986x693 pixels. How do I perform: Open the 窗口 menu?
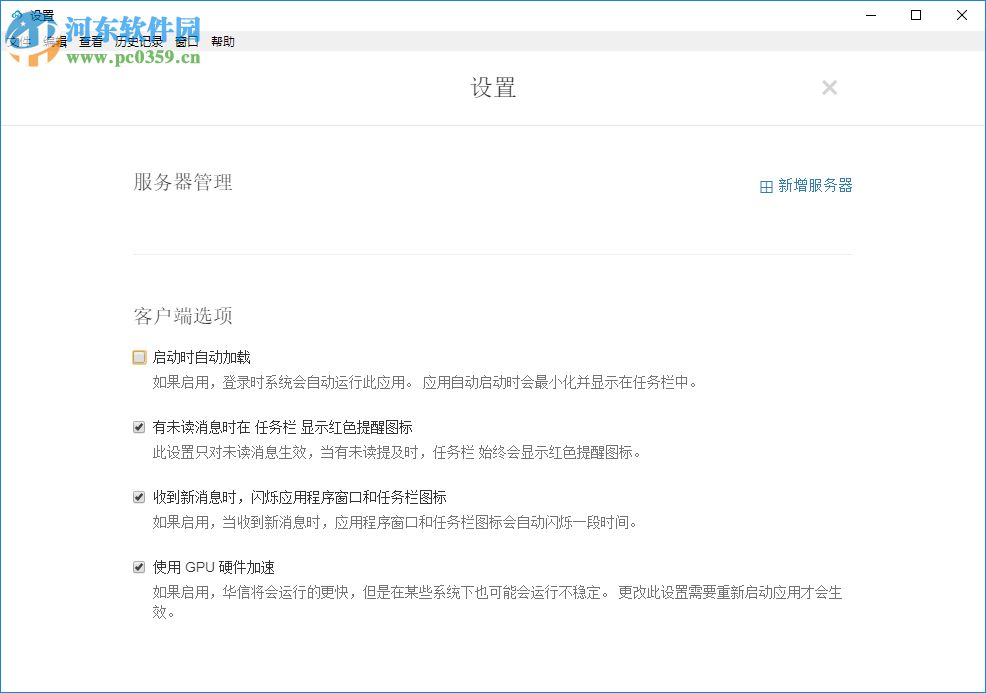click(x=186, y=41)
